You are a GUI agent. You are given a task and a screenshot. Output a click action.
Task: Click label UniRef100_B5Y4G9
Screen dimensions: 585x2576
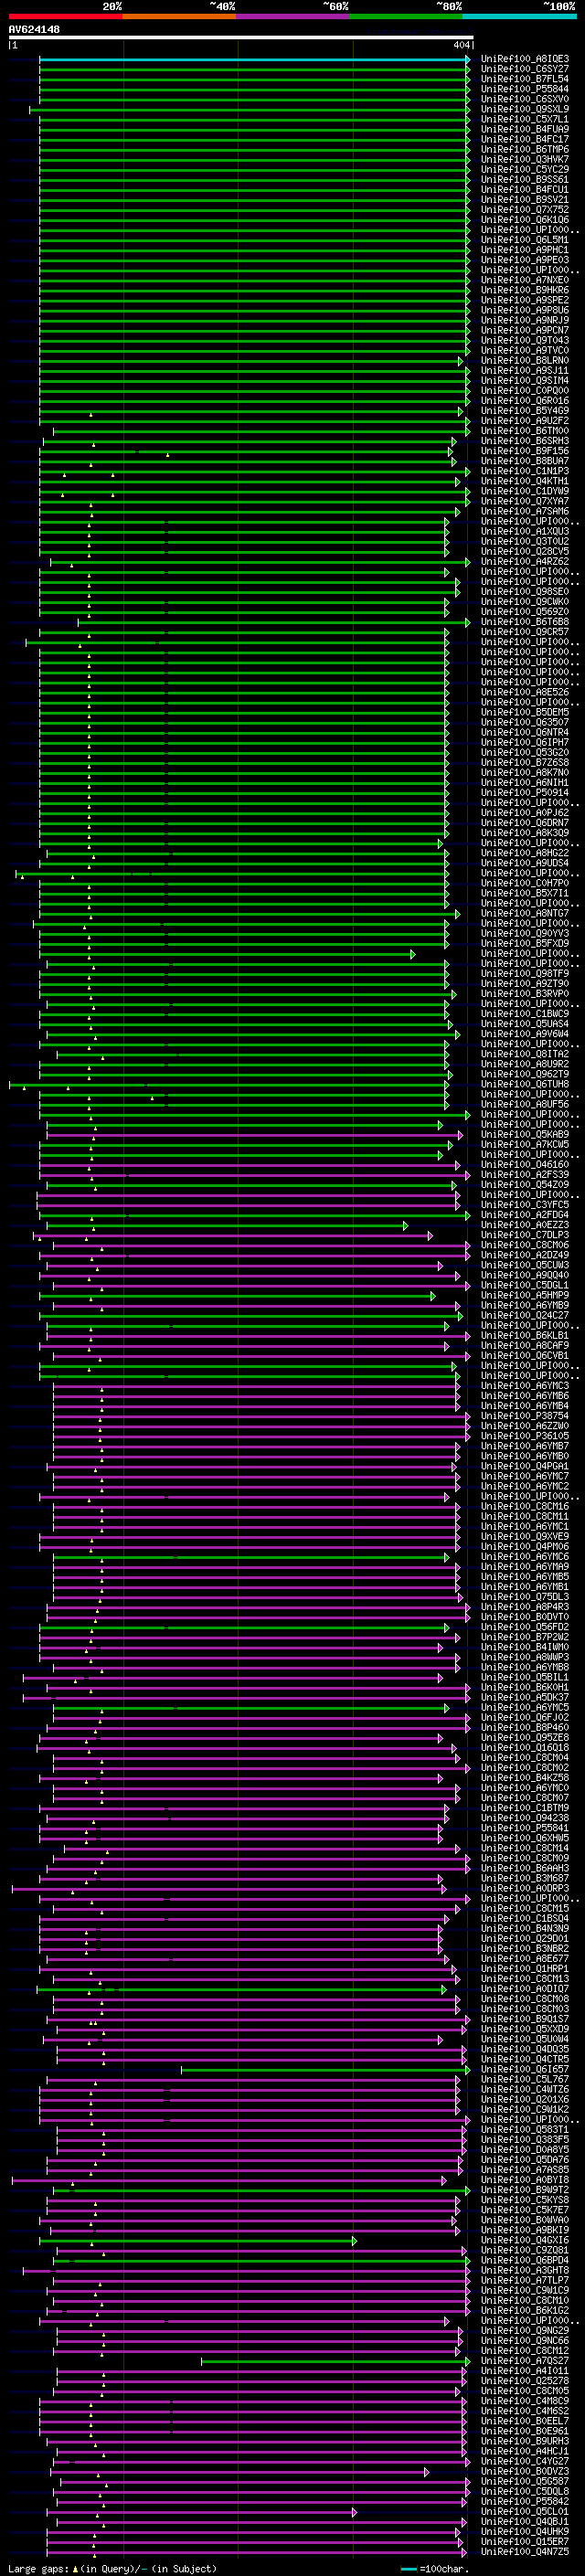pos(525,410)
